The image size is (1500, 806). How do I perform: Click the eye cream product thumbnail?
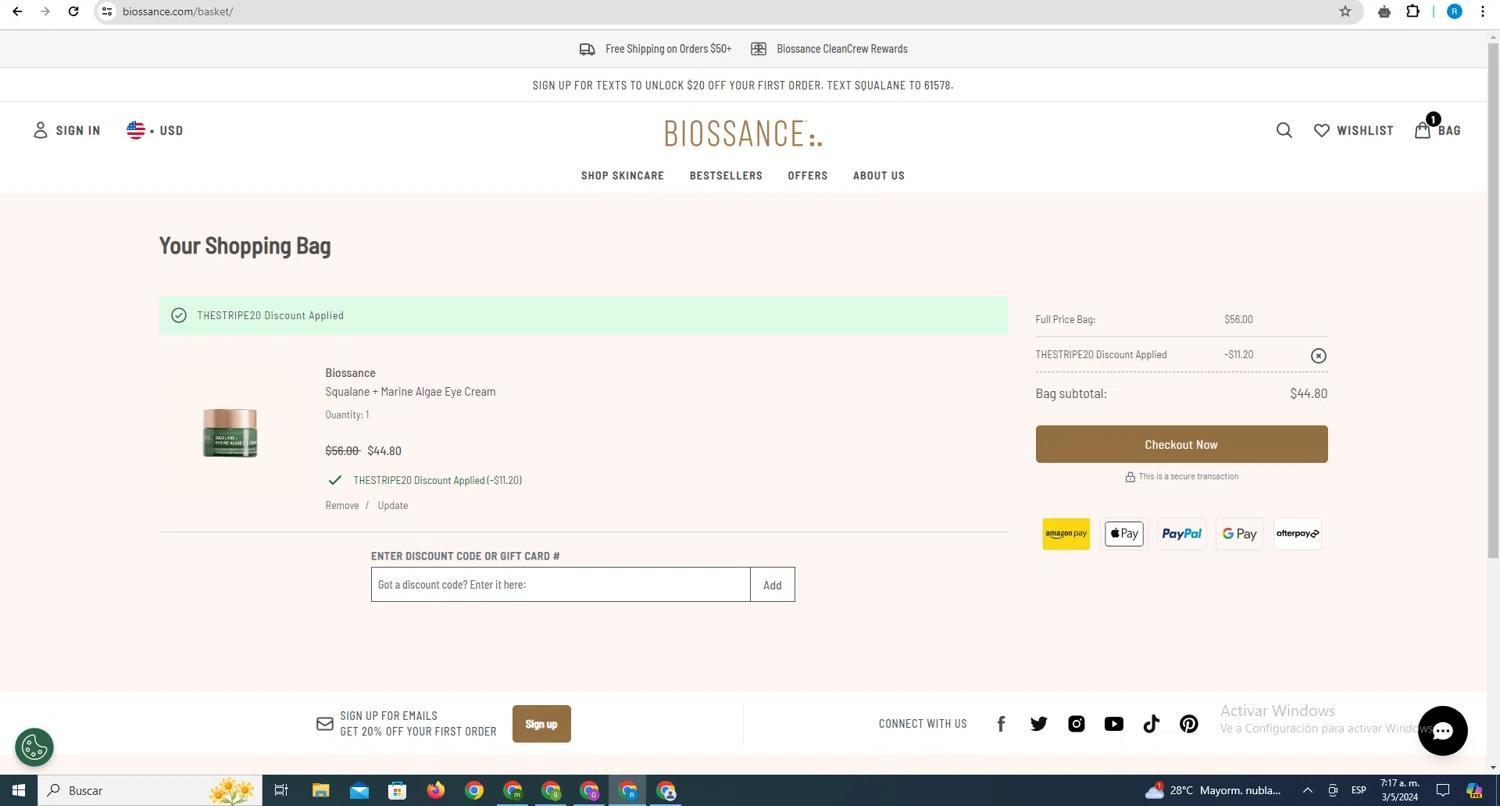[230, 432]
